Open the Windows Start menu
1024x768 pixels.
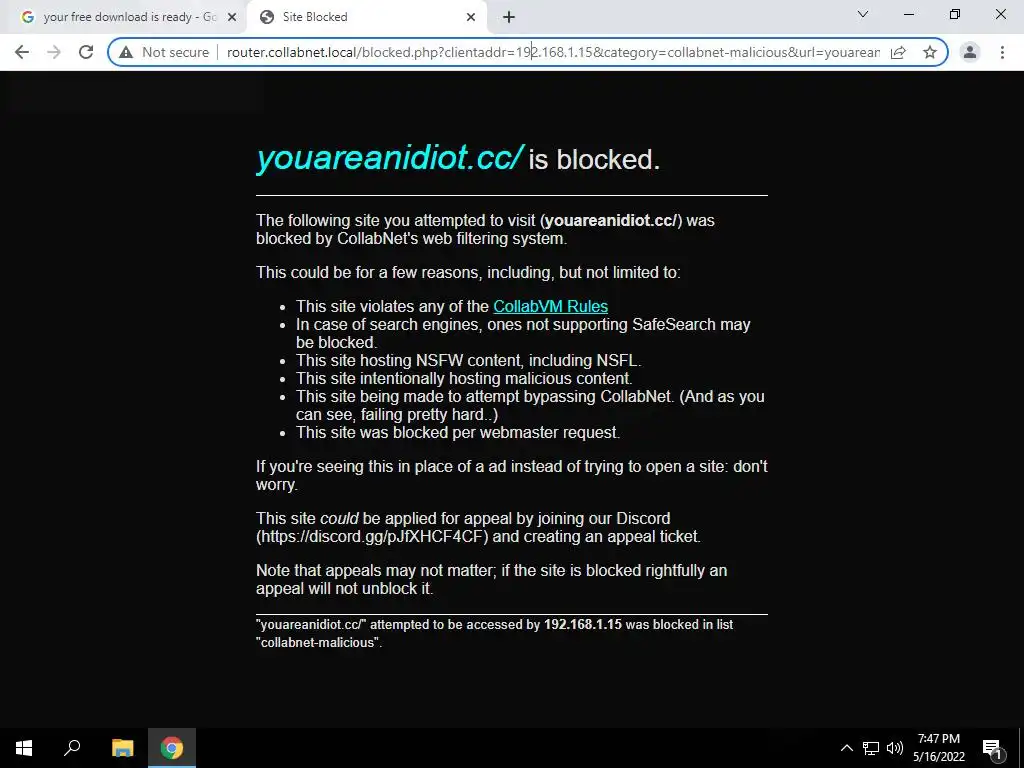point(24,748)
